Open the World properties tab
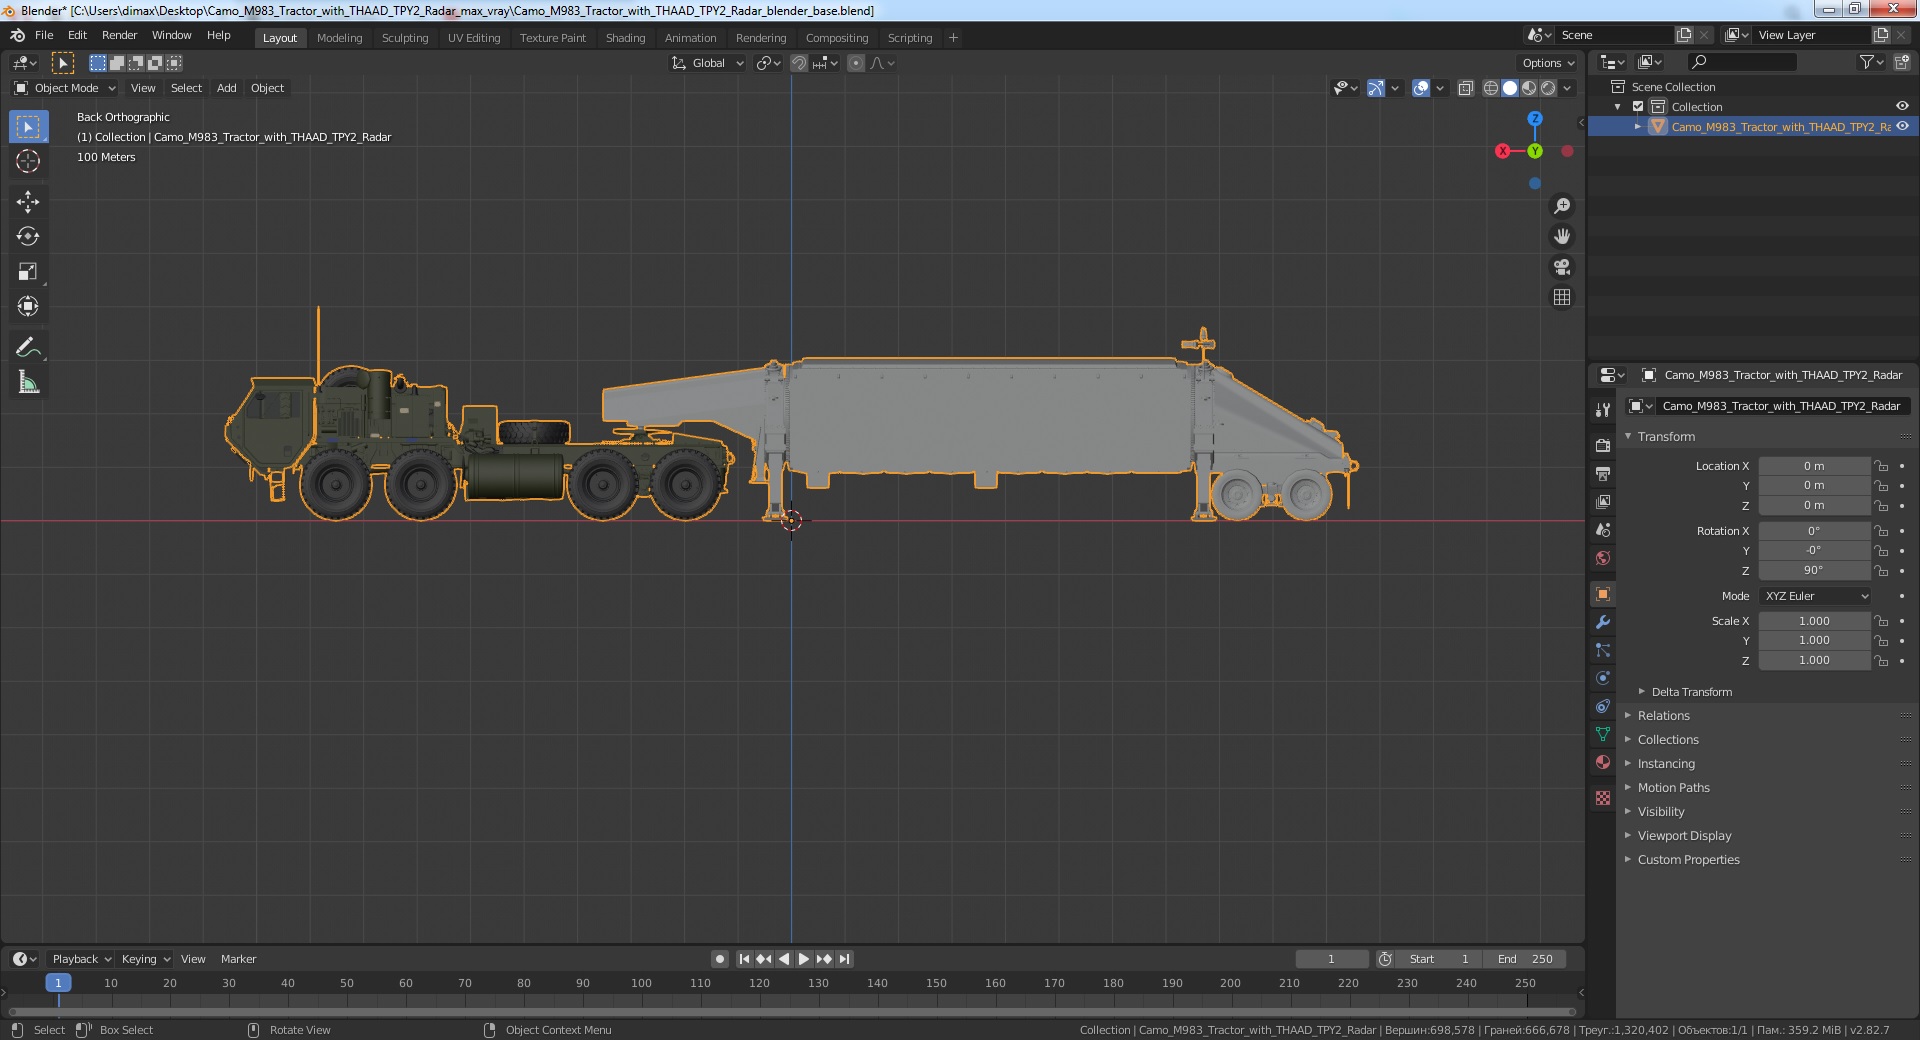 click(x=1603, y=558)
